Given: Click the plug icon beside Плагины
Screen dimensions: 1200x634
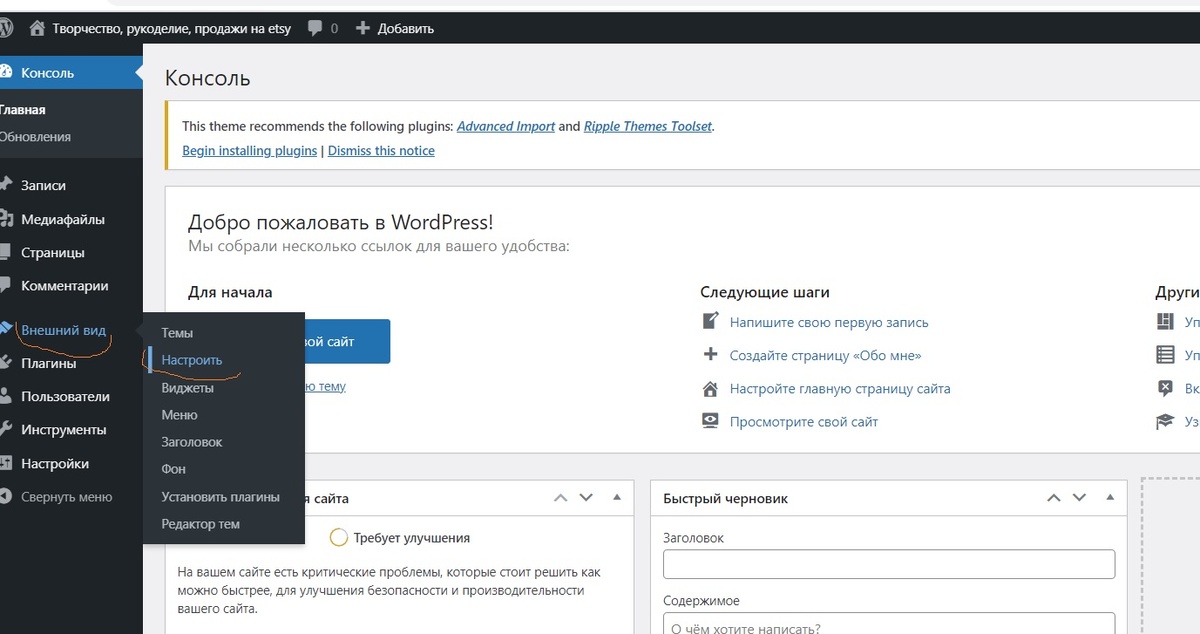Looking at the screenshot, I should click(5, 363).
